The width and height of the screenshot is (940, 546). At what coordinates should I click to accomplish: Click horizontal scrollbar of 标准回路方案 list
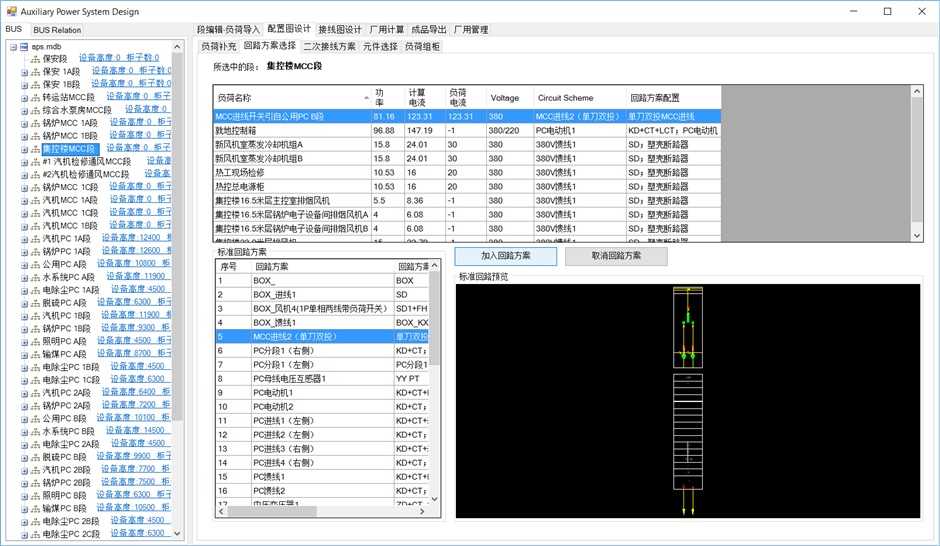tap(322, 511)
